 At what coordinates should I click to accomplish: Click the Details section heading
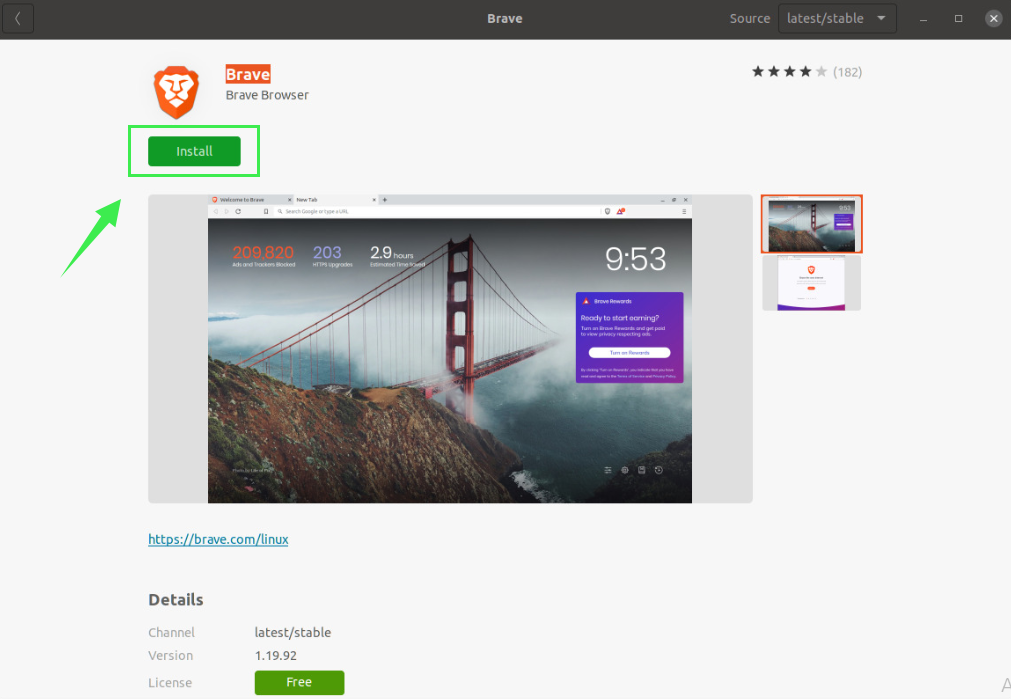(175, 600)
